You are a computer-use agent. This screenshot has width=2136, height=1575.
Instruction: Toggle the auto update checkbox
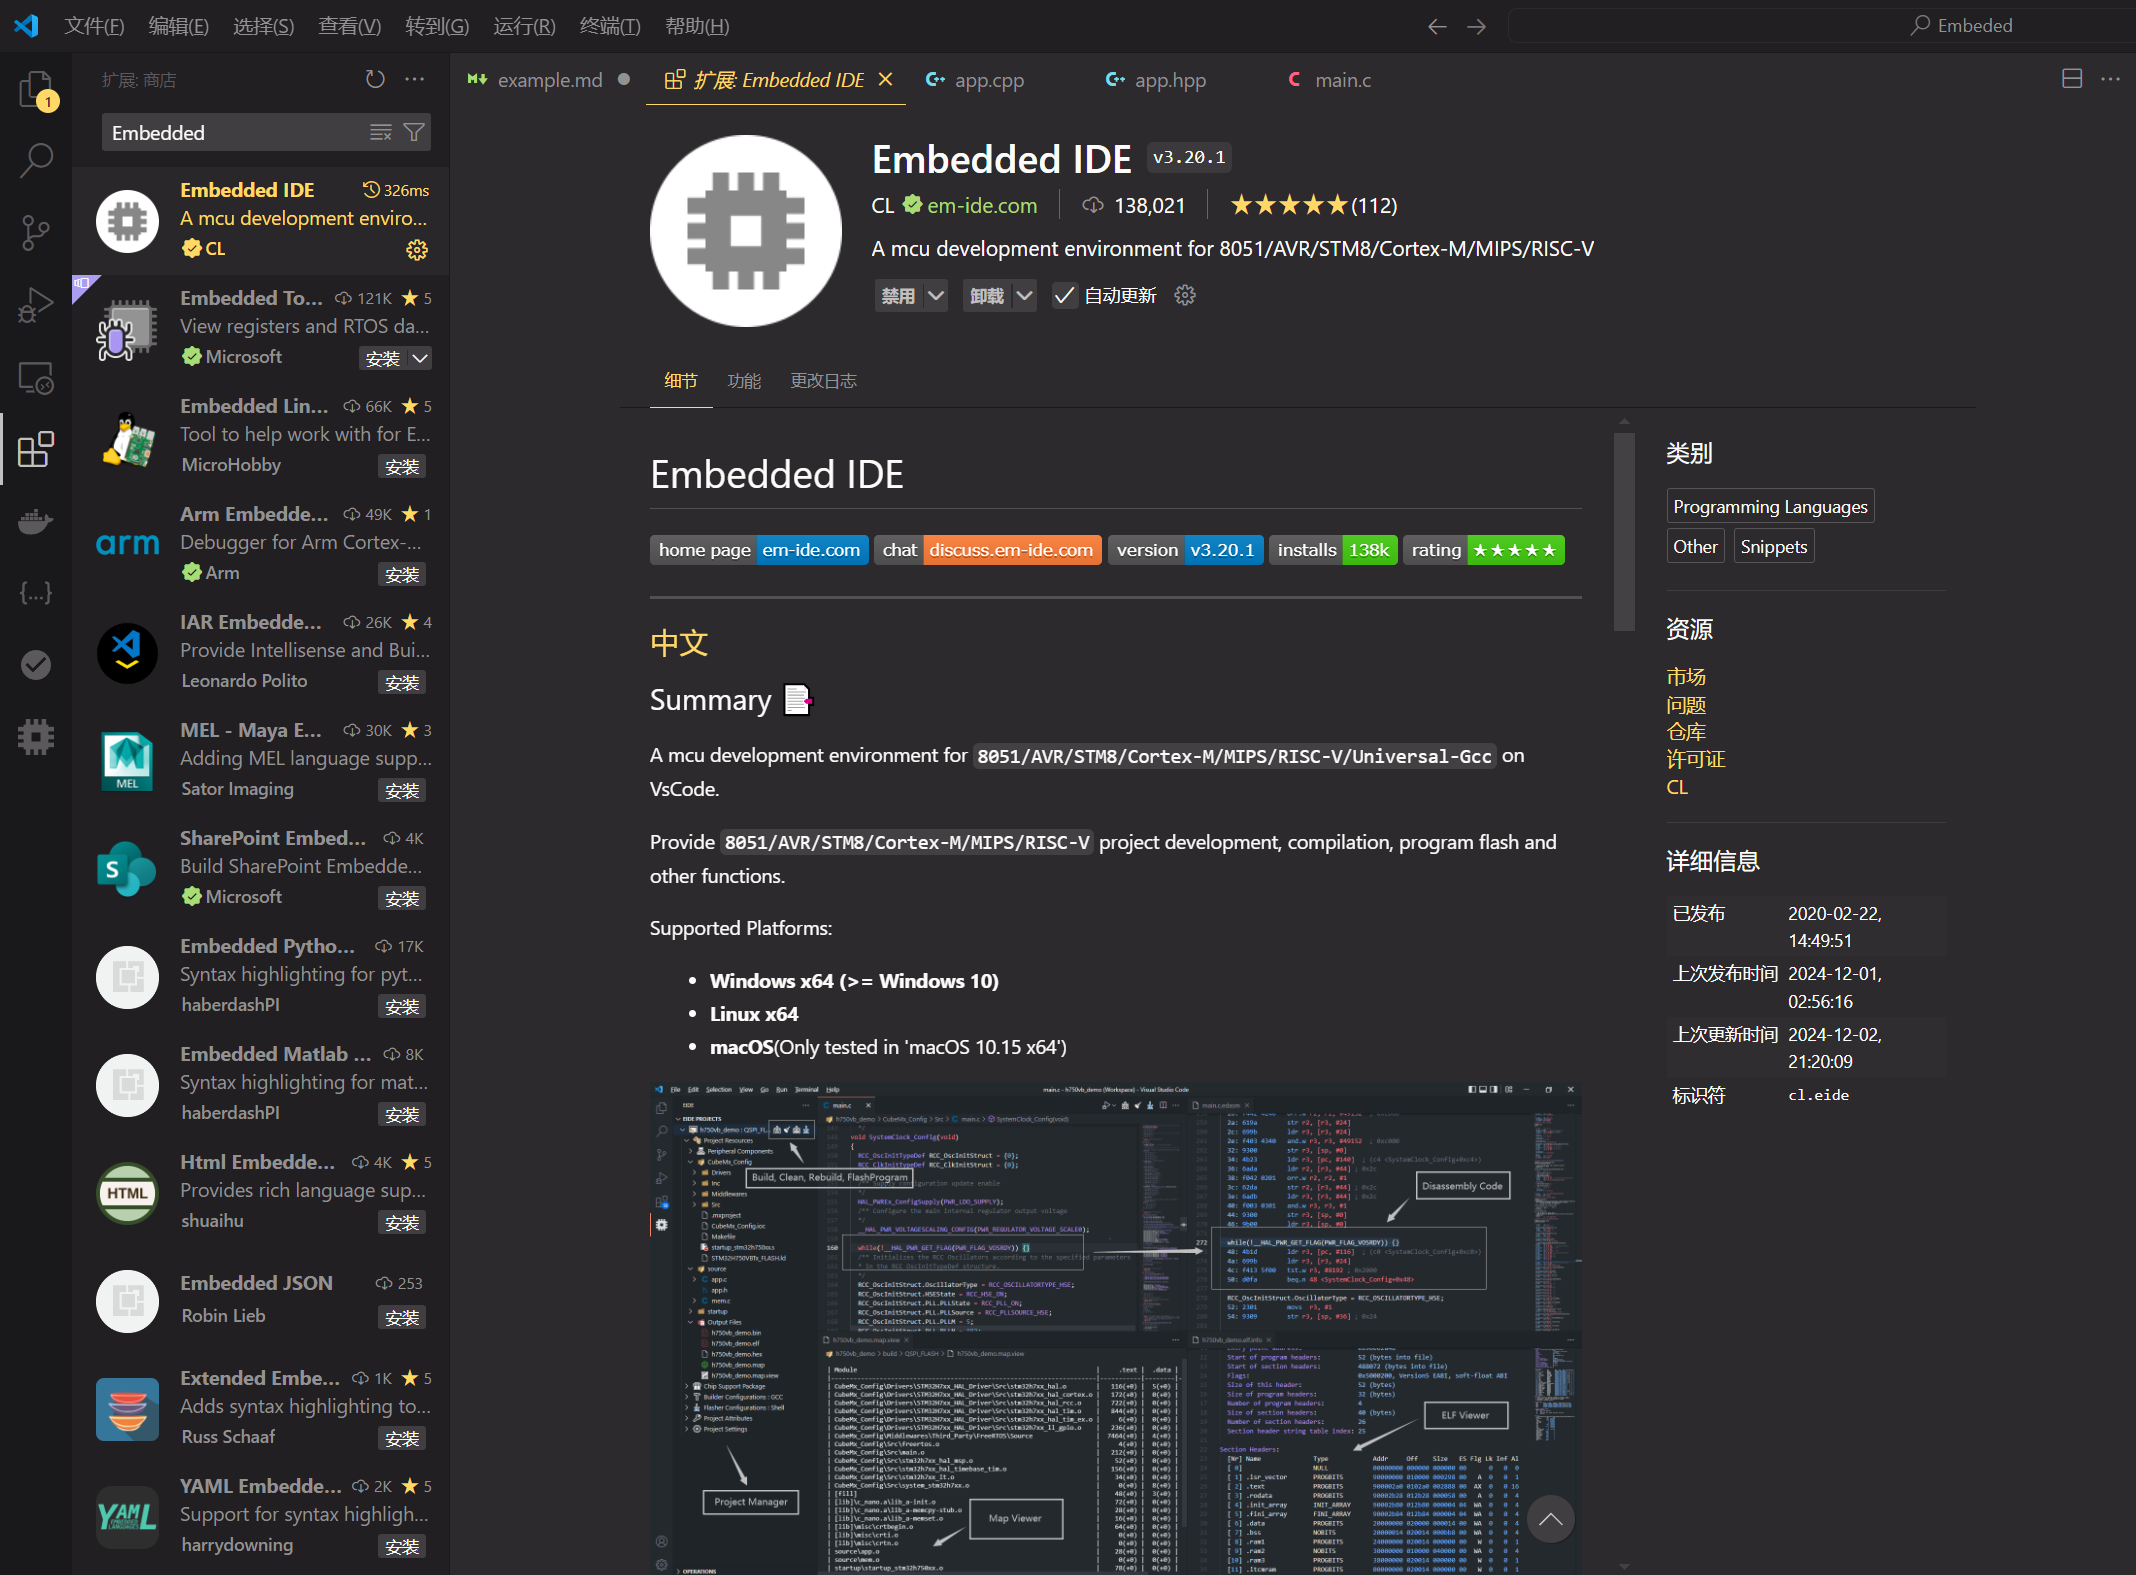(x=1064, y=295)
